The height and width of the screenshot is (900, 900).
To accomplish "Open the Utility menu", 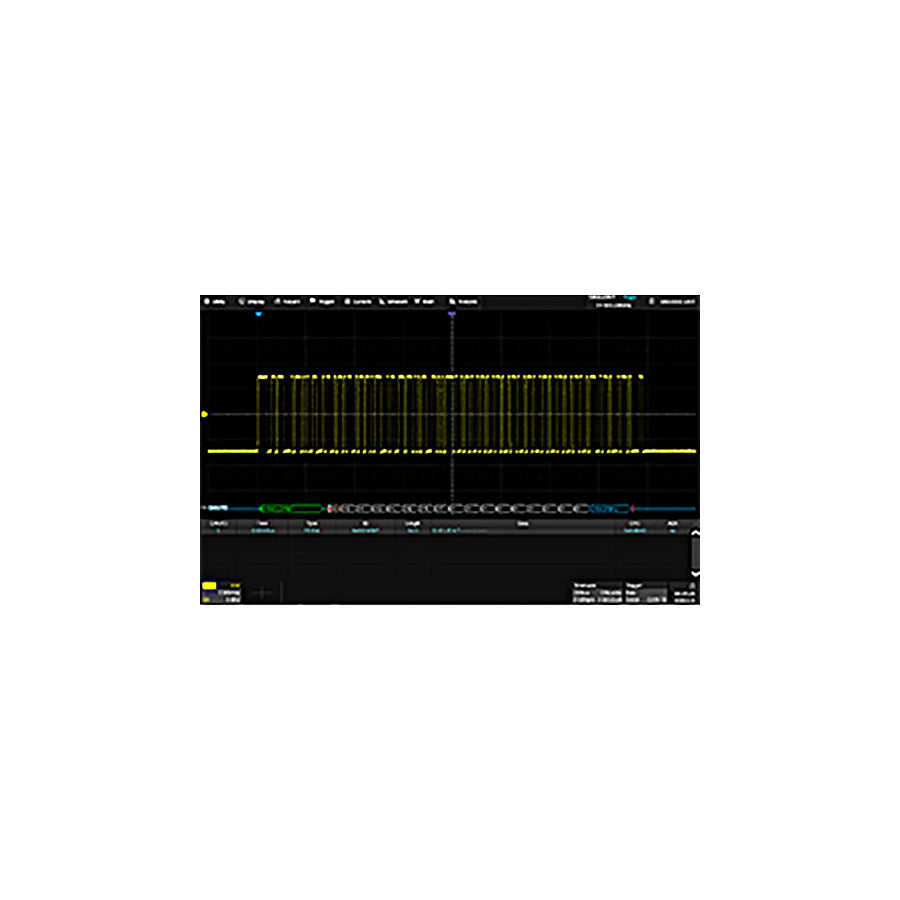I will [x=215, y=302].
